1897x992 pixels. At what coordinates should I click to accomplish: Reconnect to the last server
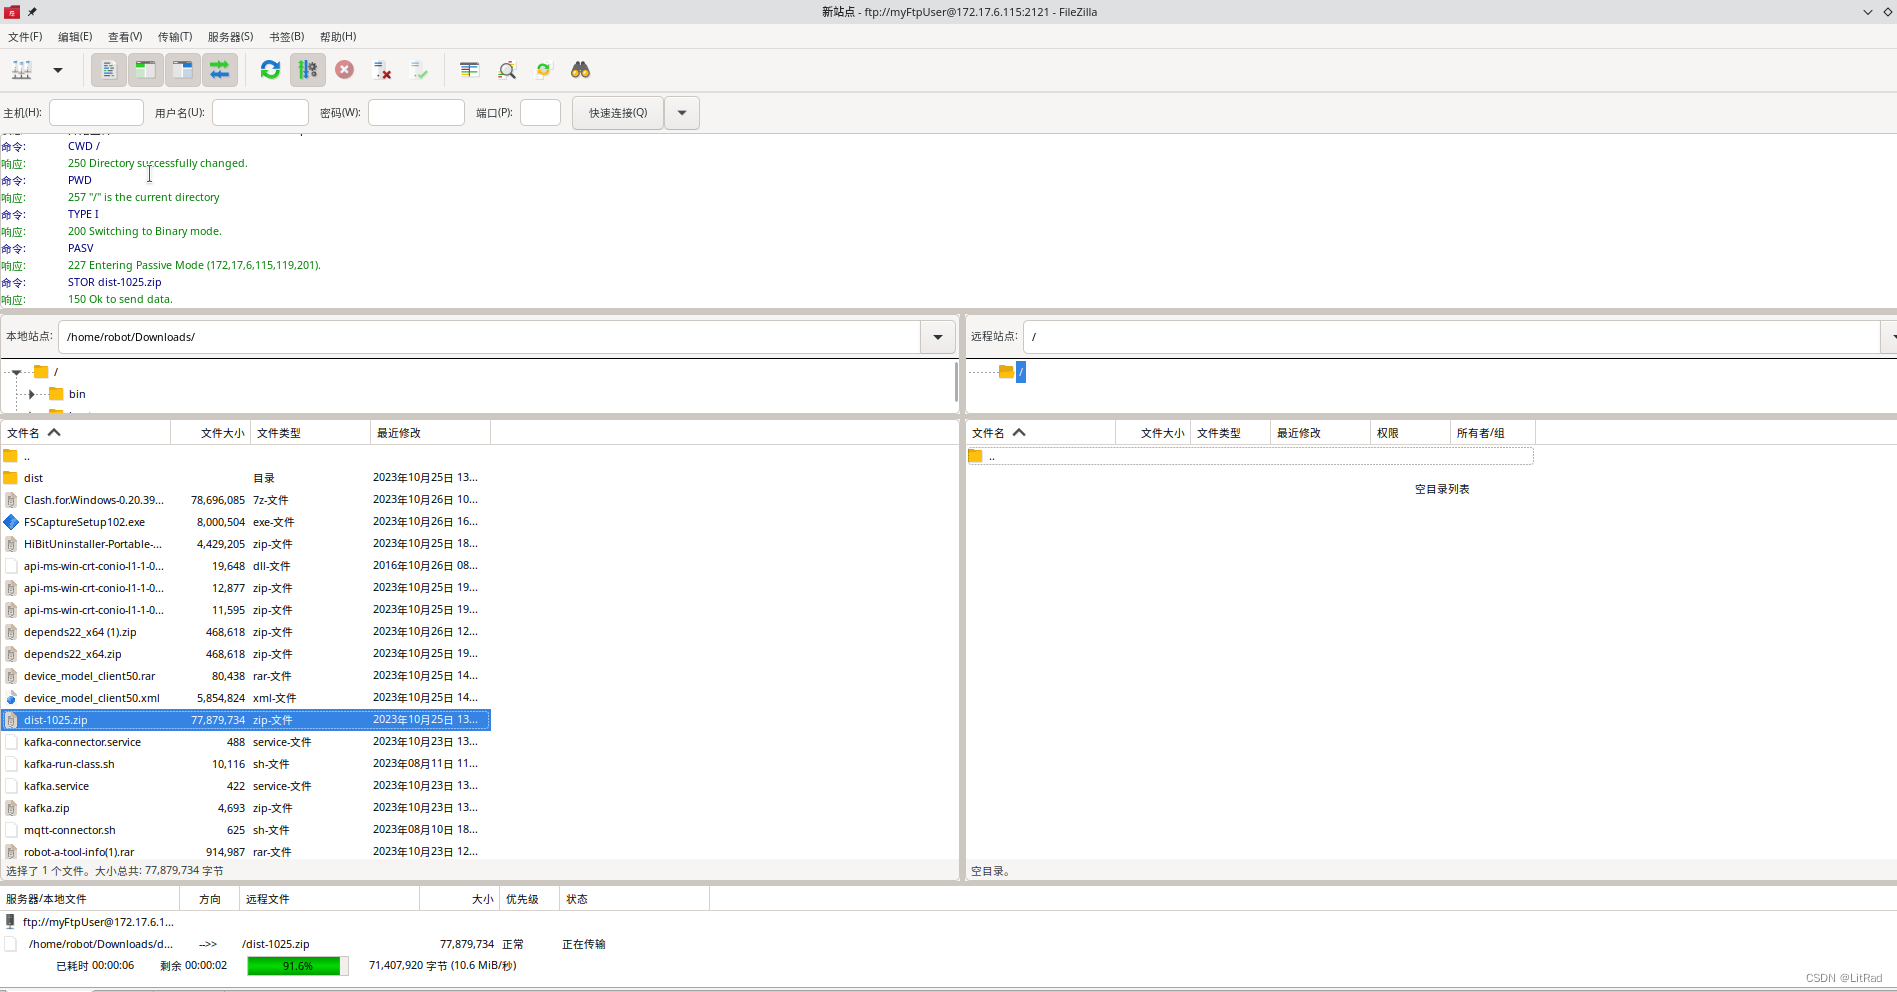pos(419,70)
